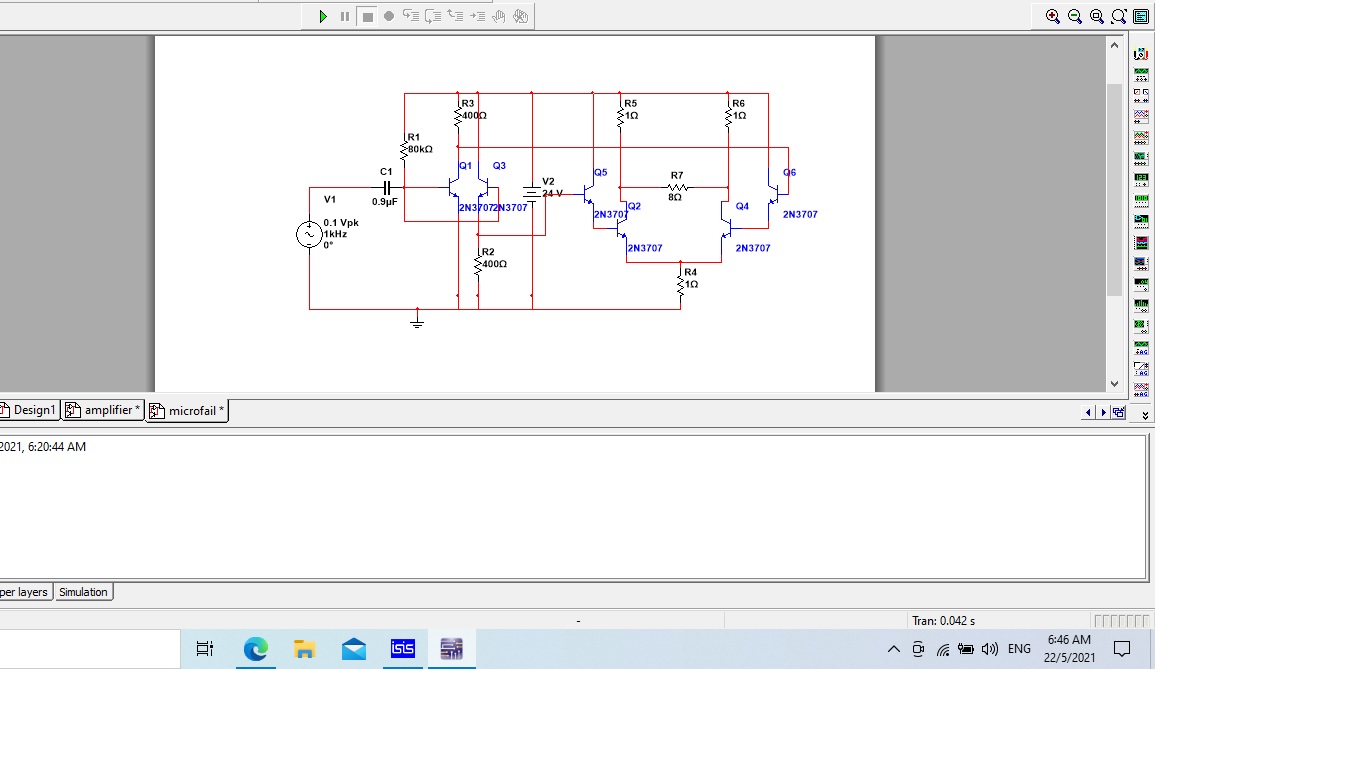Open the microfail design tab
The image size is (1366, 768).
tap(187, 410)
